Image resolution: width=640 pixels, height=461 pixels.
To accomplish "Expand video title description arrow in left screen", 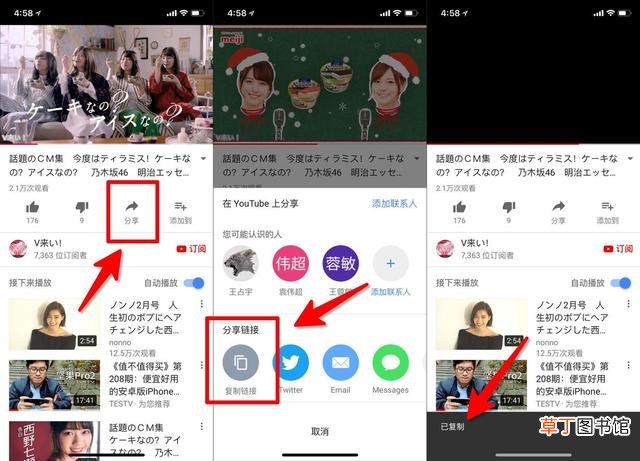I will (x=203, y=158).
